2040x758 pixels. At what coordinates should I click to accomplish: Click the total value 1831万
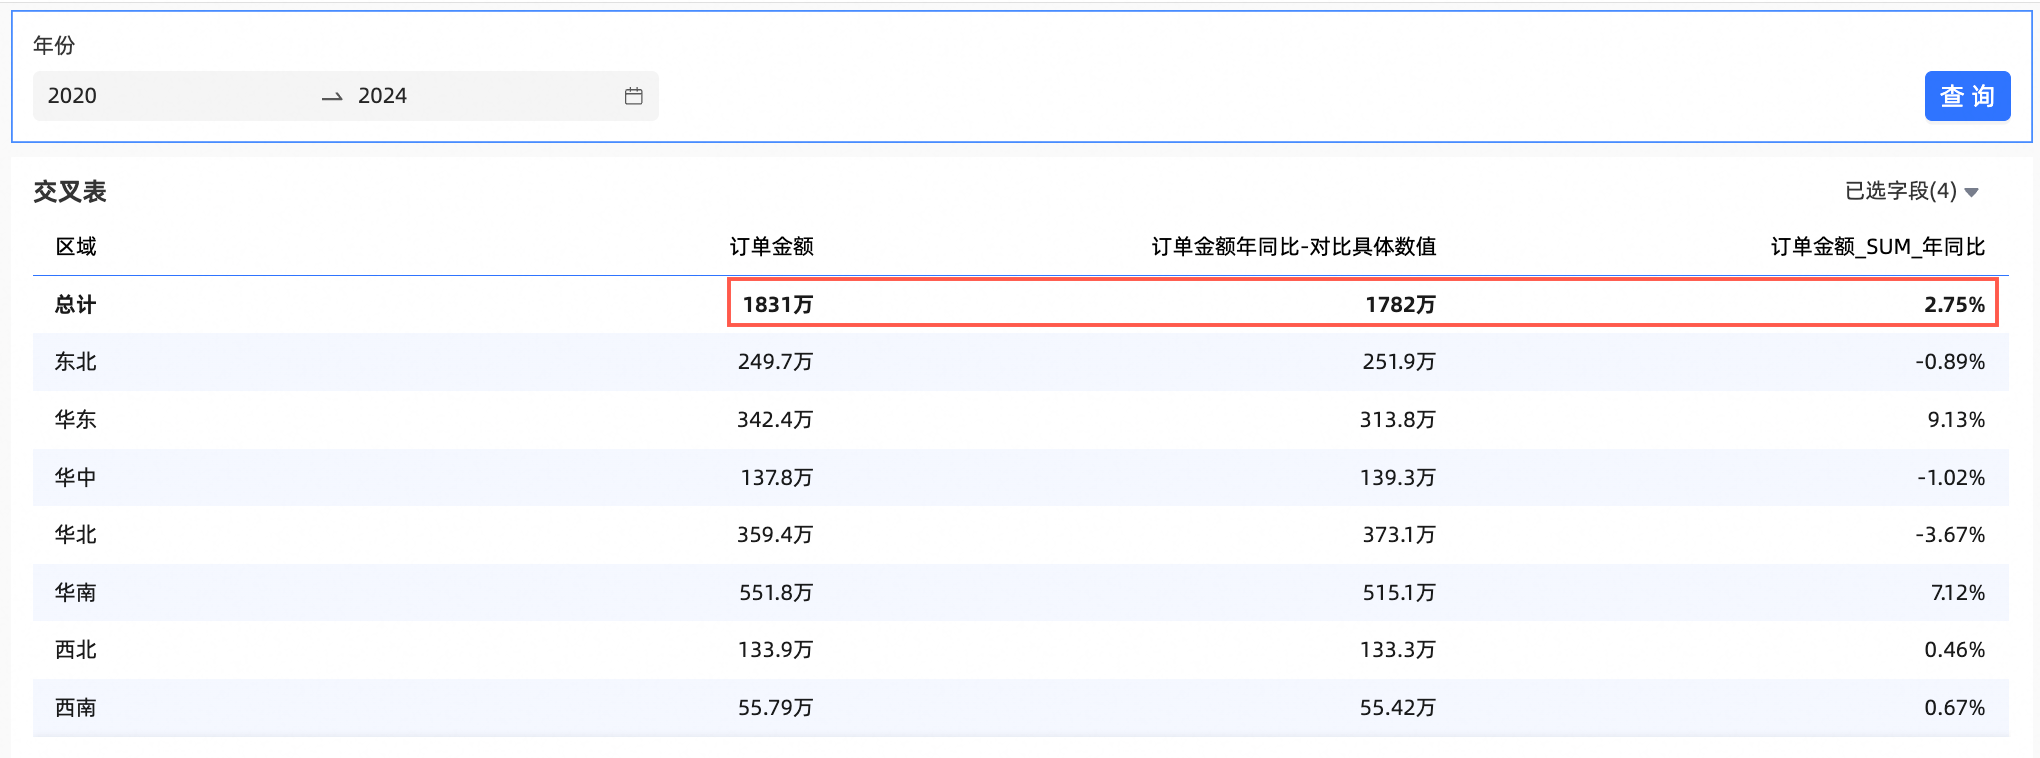click(778, 305)
